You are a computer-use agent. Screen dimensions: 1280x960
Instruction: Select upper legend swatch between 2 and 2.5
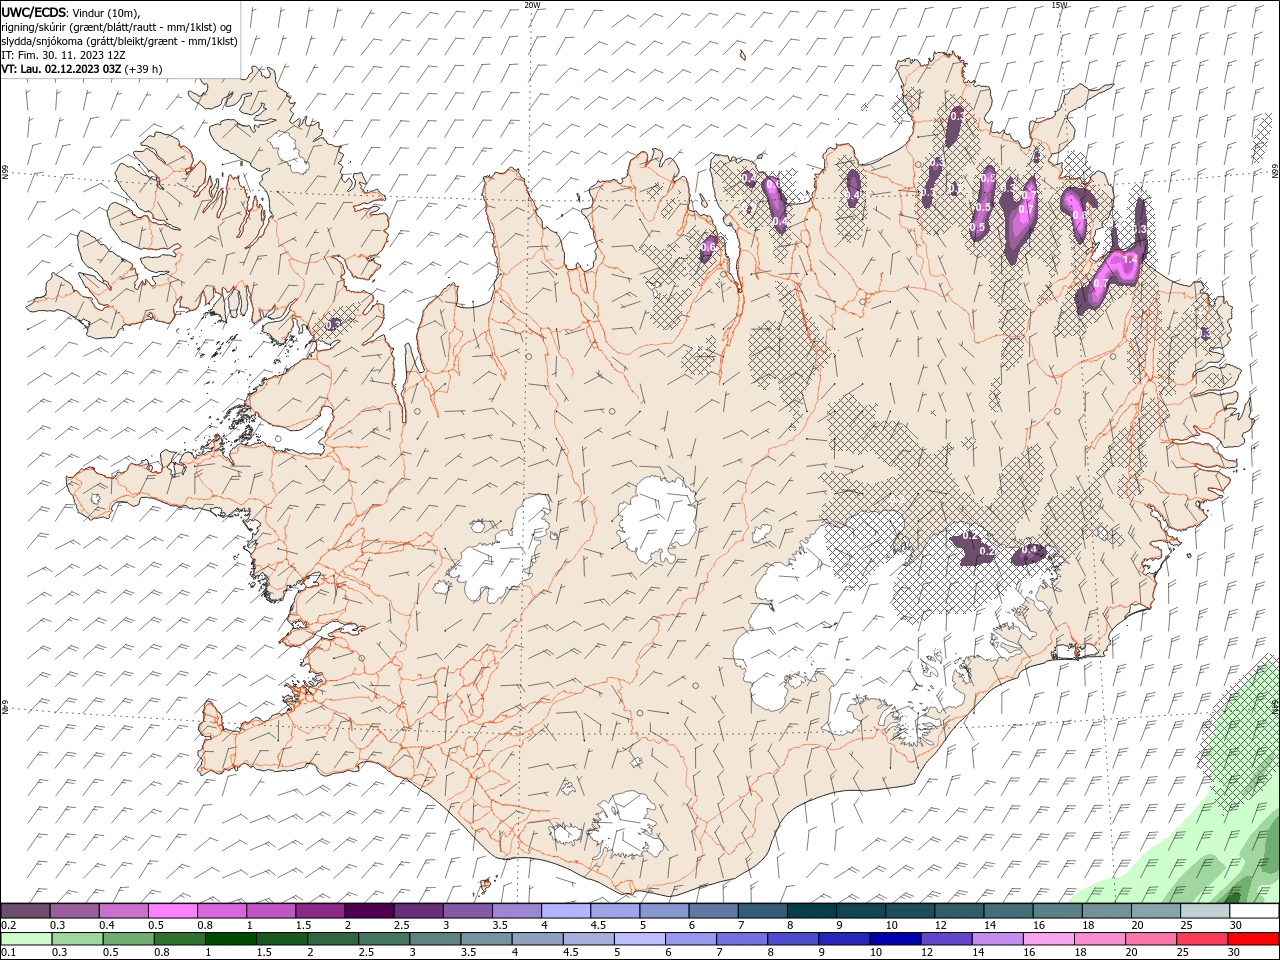(x=369, y=911)
